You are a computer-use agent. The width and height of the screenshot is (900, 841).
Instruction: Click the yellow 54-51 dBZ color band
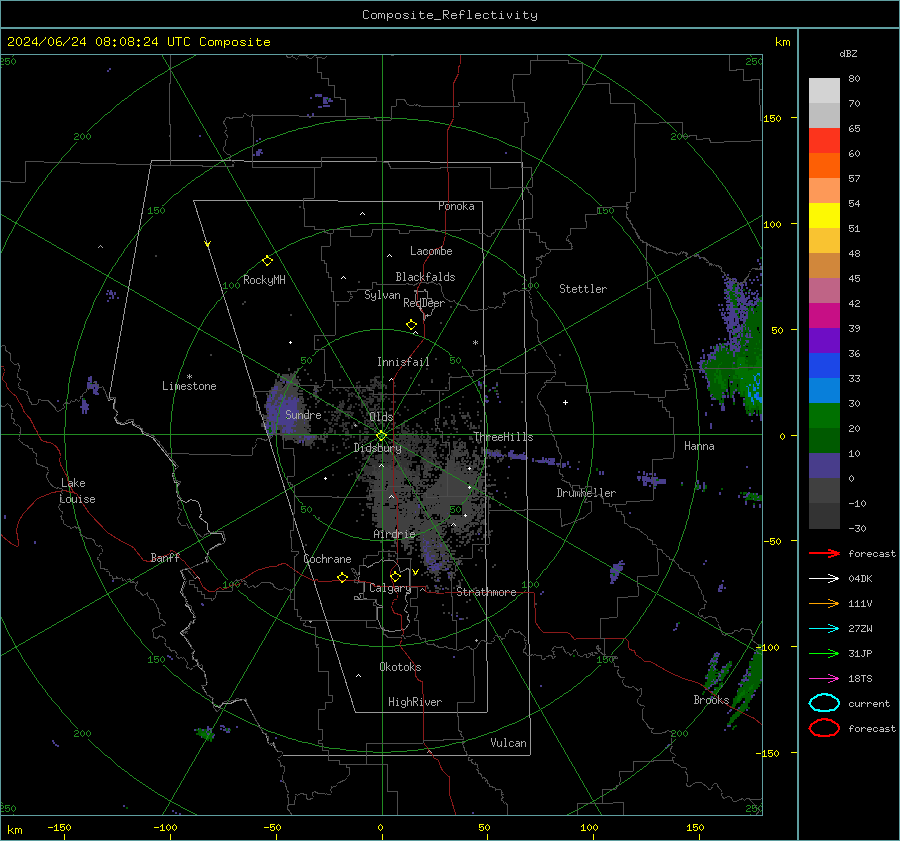[x=824, y=216]
